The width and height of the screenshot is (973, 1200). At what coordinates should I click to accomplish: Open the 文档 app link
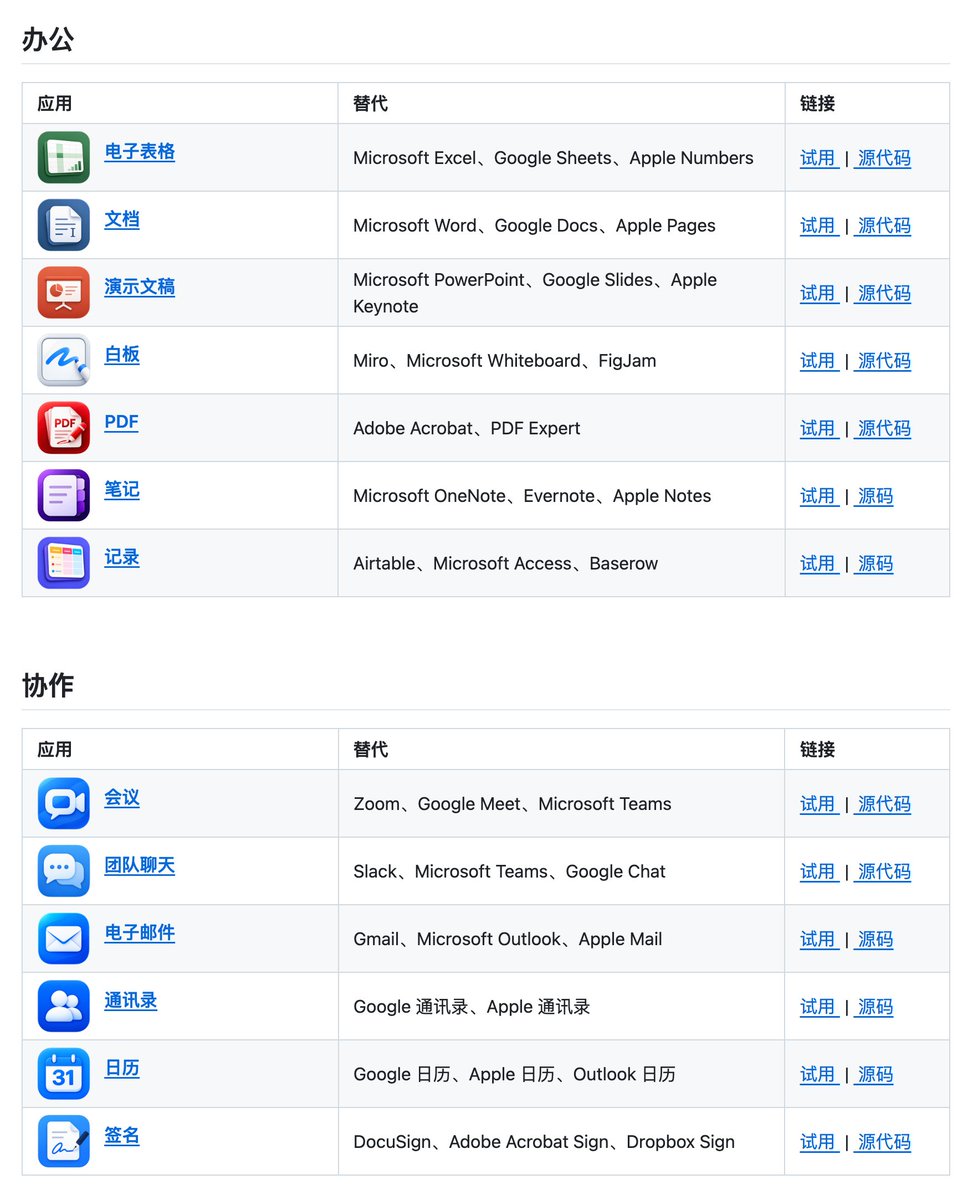pyautogui.click(x=122, y=220)
